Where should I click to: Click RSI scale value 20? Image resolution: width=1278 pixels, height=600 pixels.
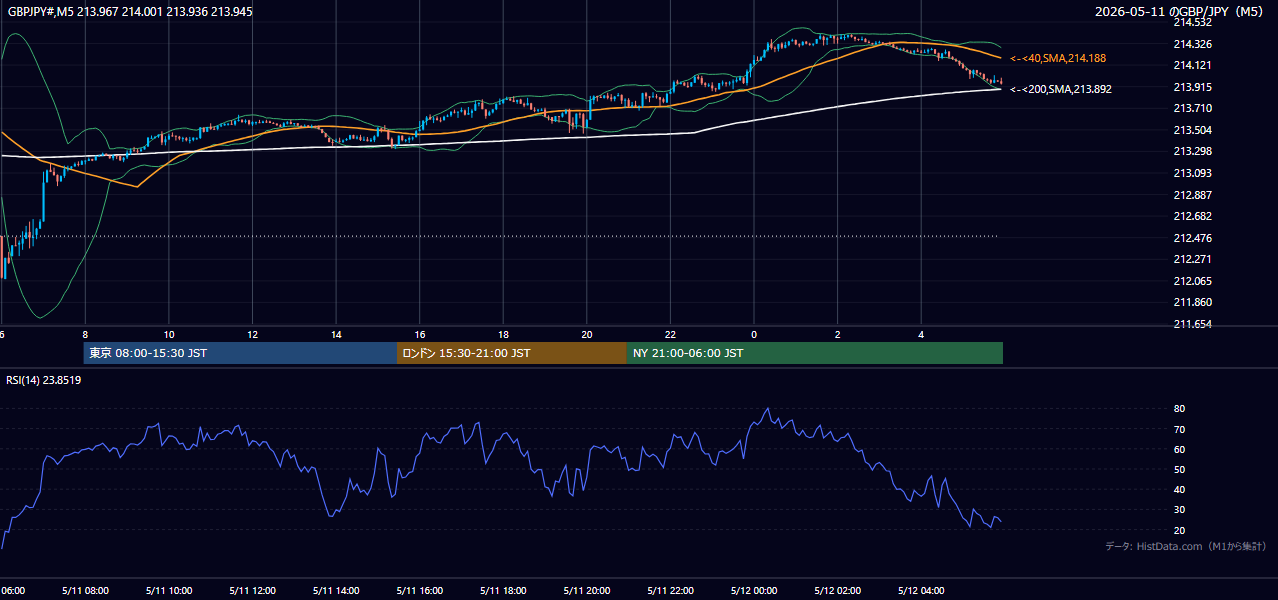(x=1179, y=530)
